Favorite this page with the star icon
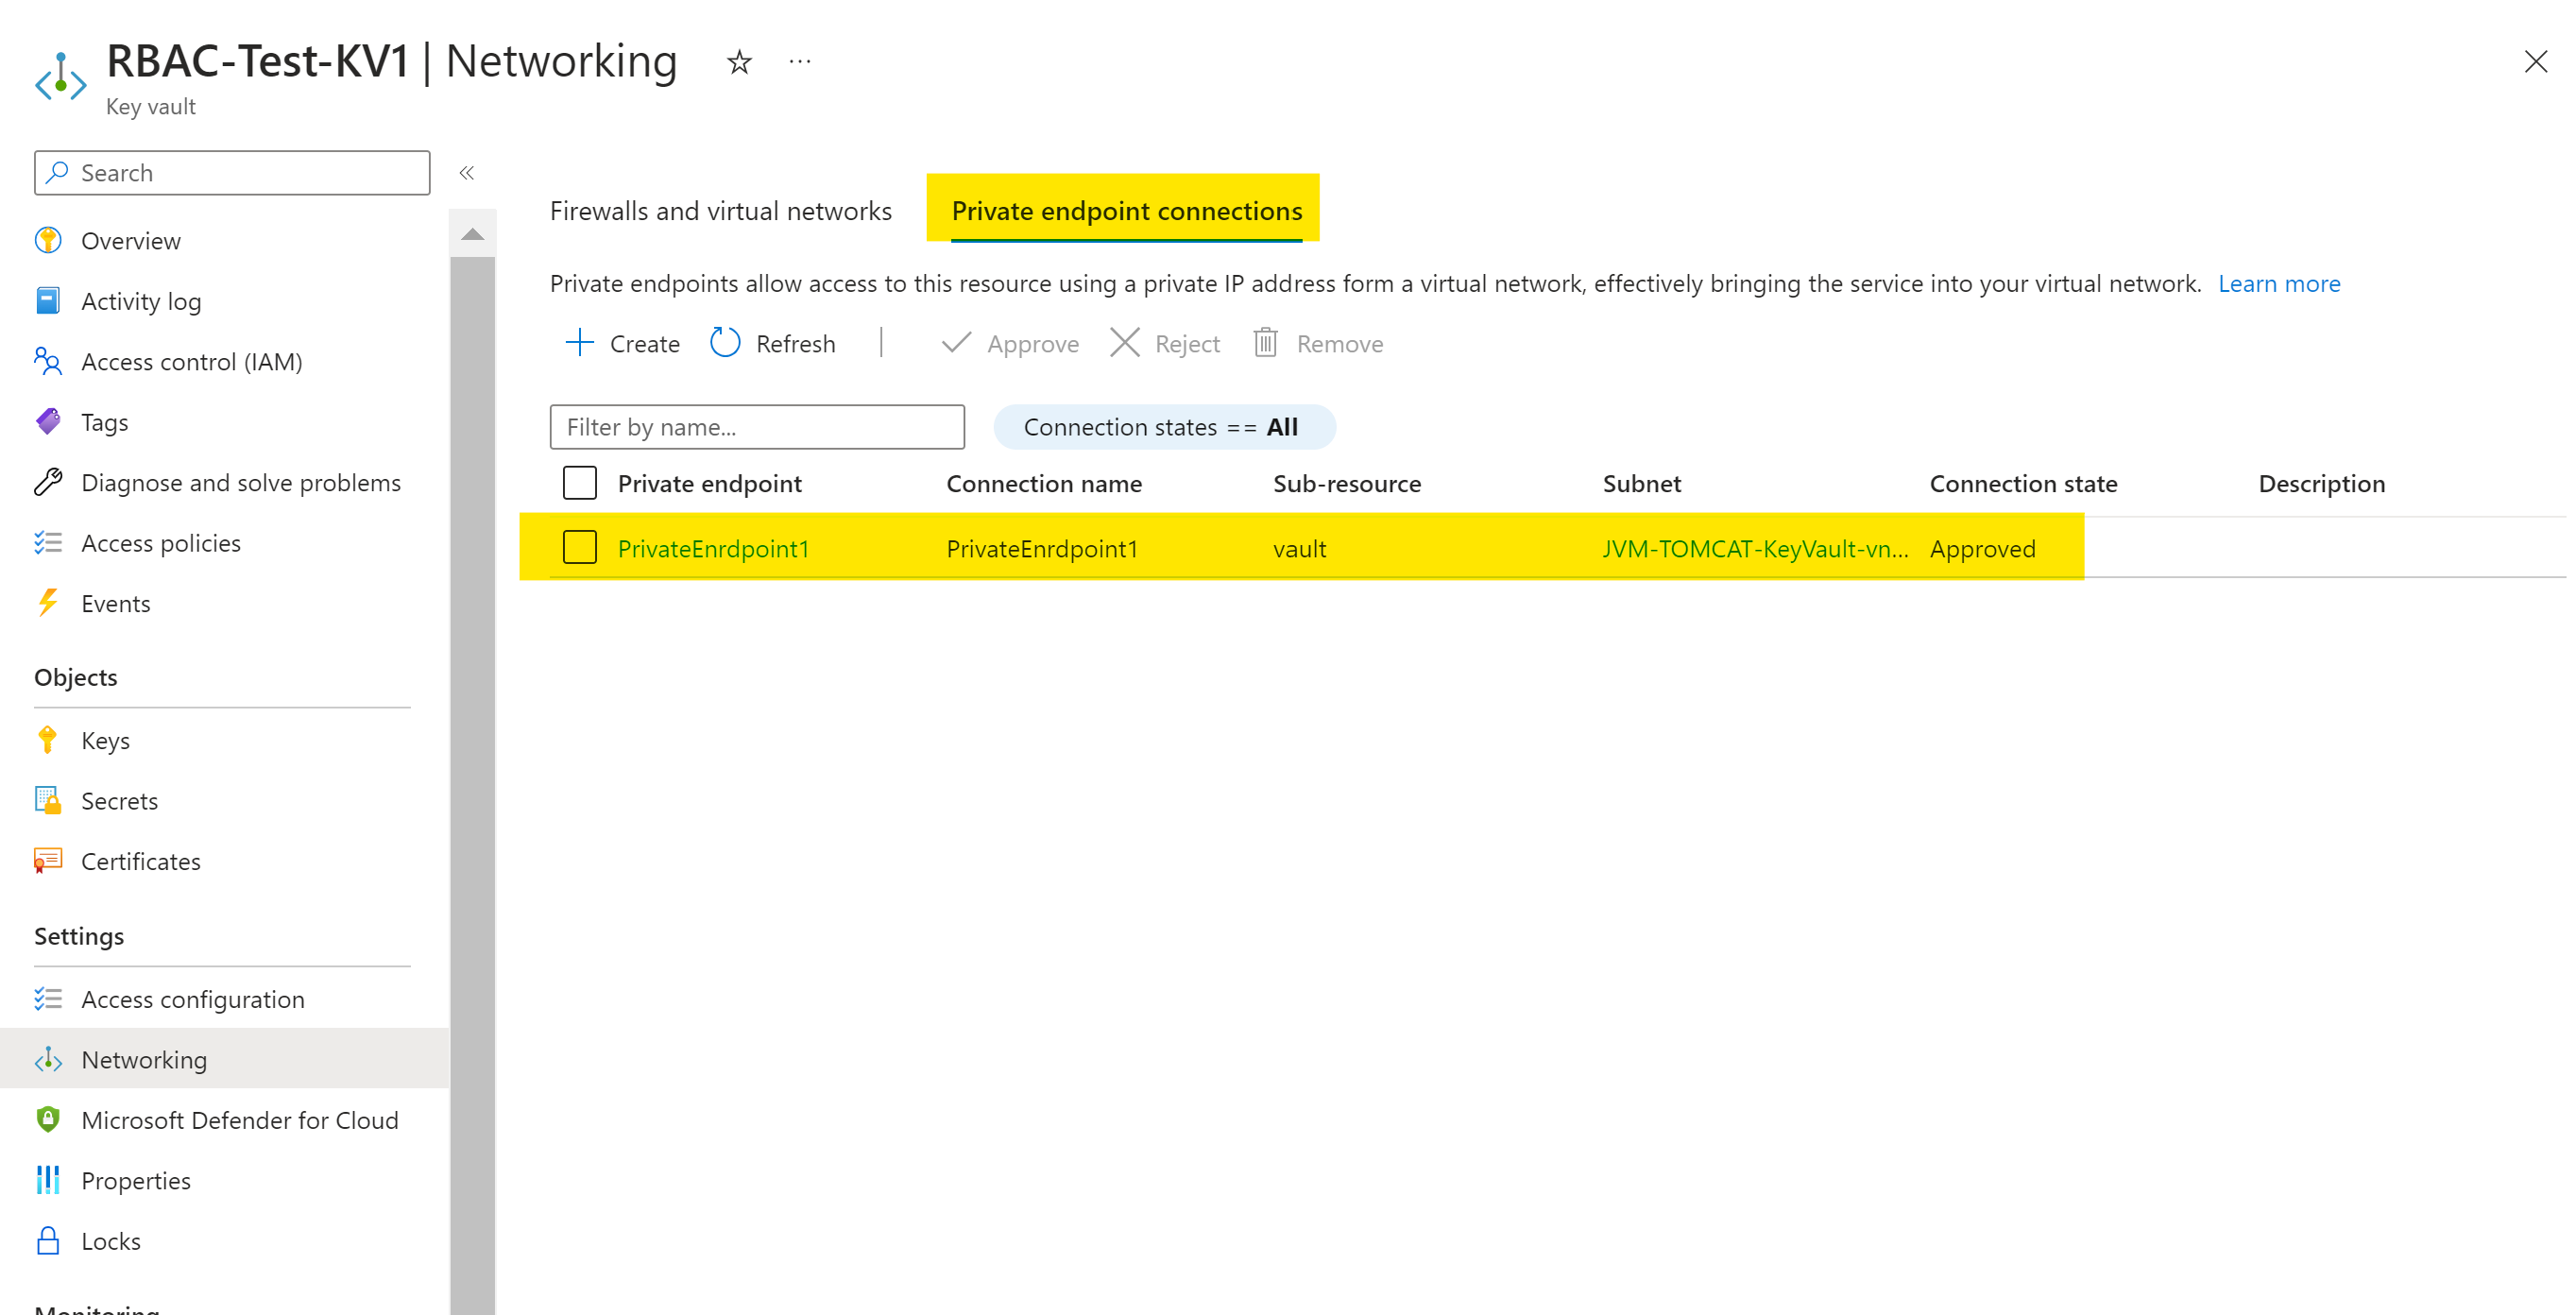The height and width of the screenshot is (1315, 2576). point(739,63)
